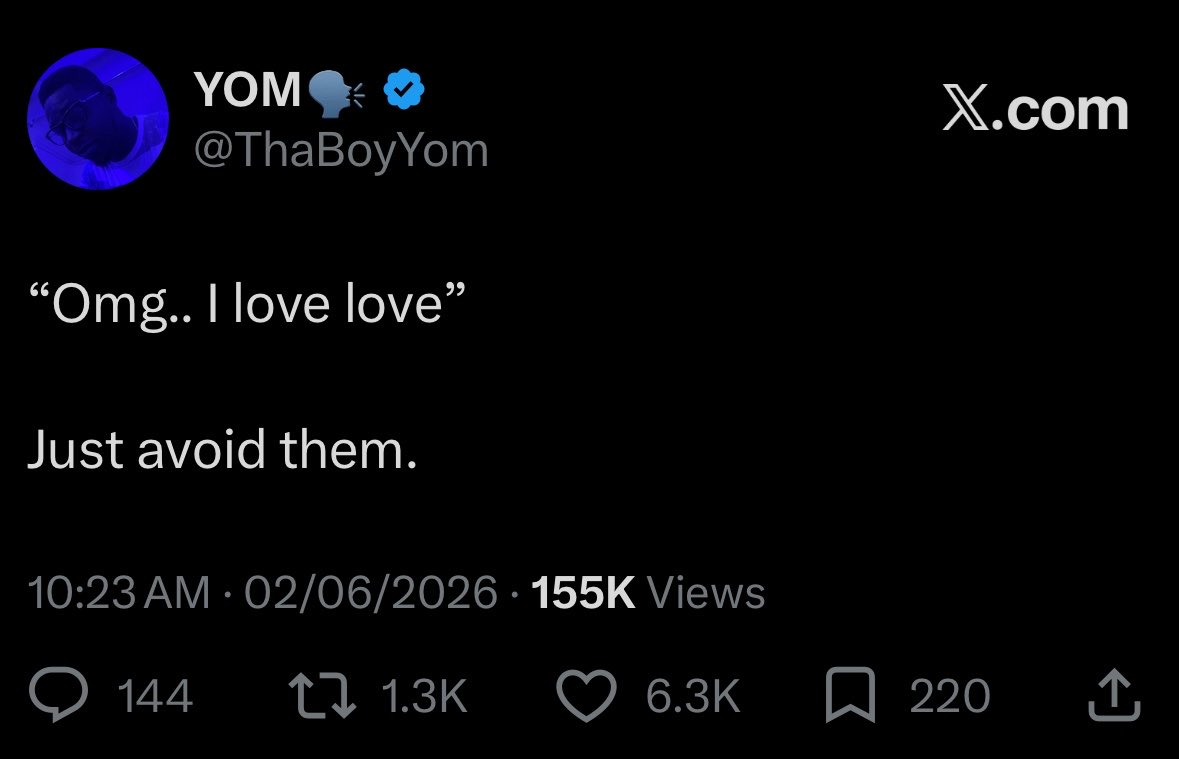Select the "Just avoid them." line

(223, 449)
